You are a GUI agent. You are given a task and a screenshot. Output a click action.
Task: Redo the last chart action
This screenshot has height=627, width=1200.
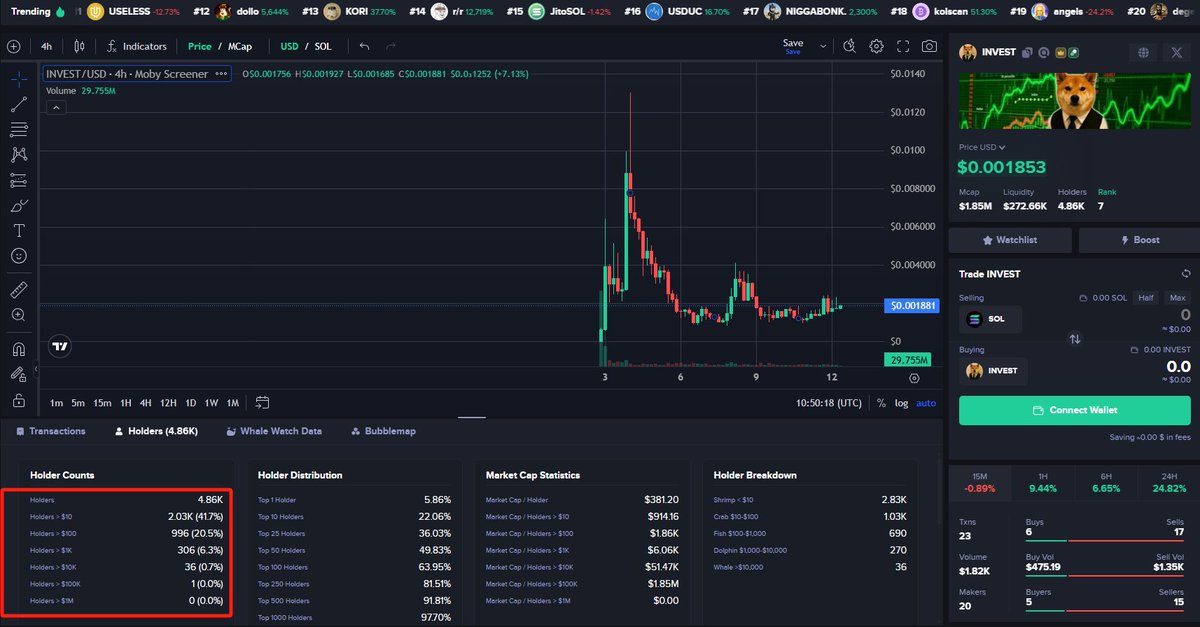click(x=390, y=46)
